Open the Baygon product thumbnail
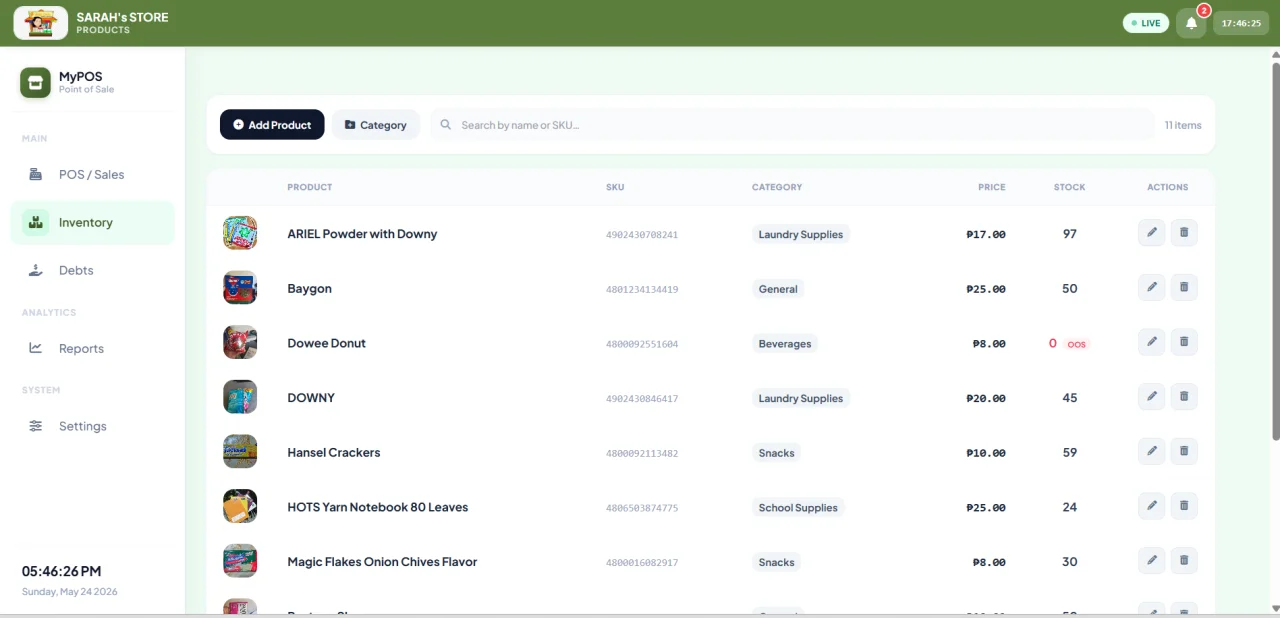 pos(240,288)
